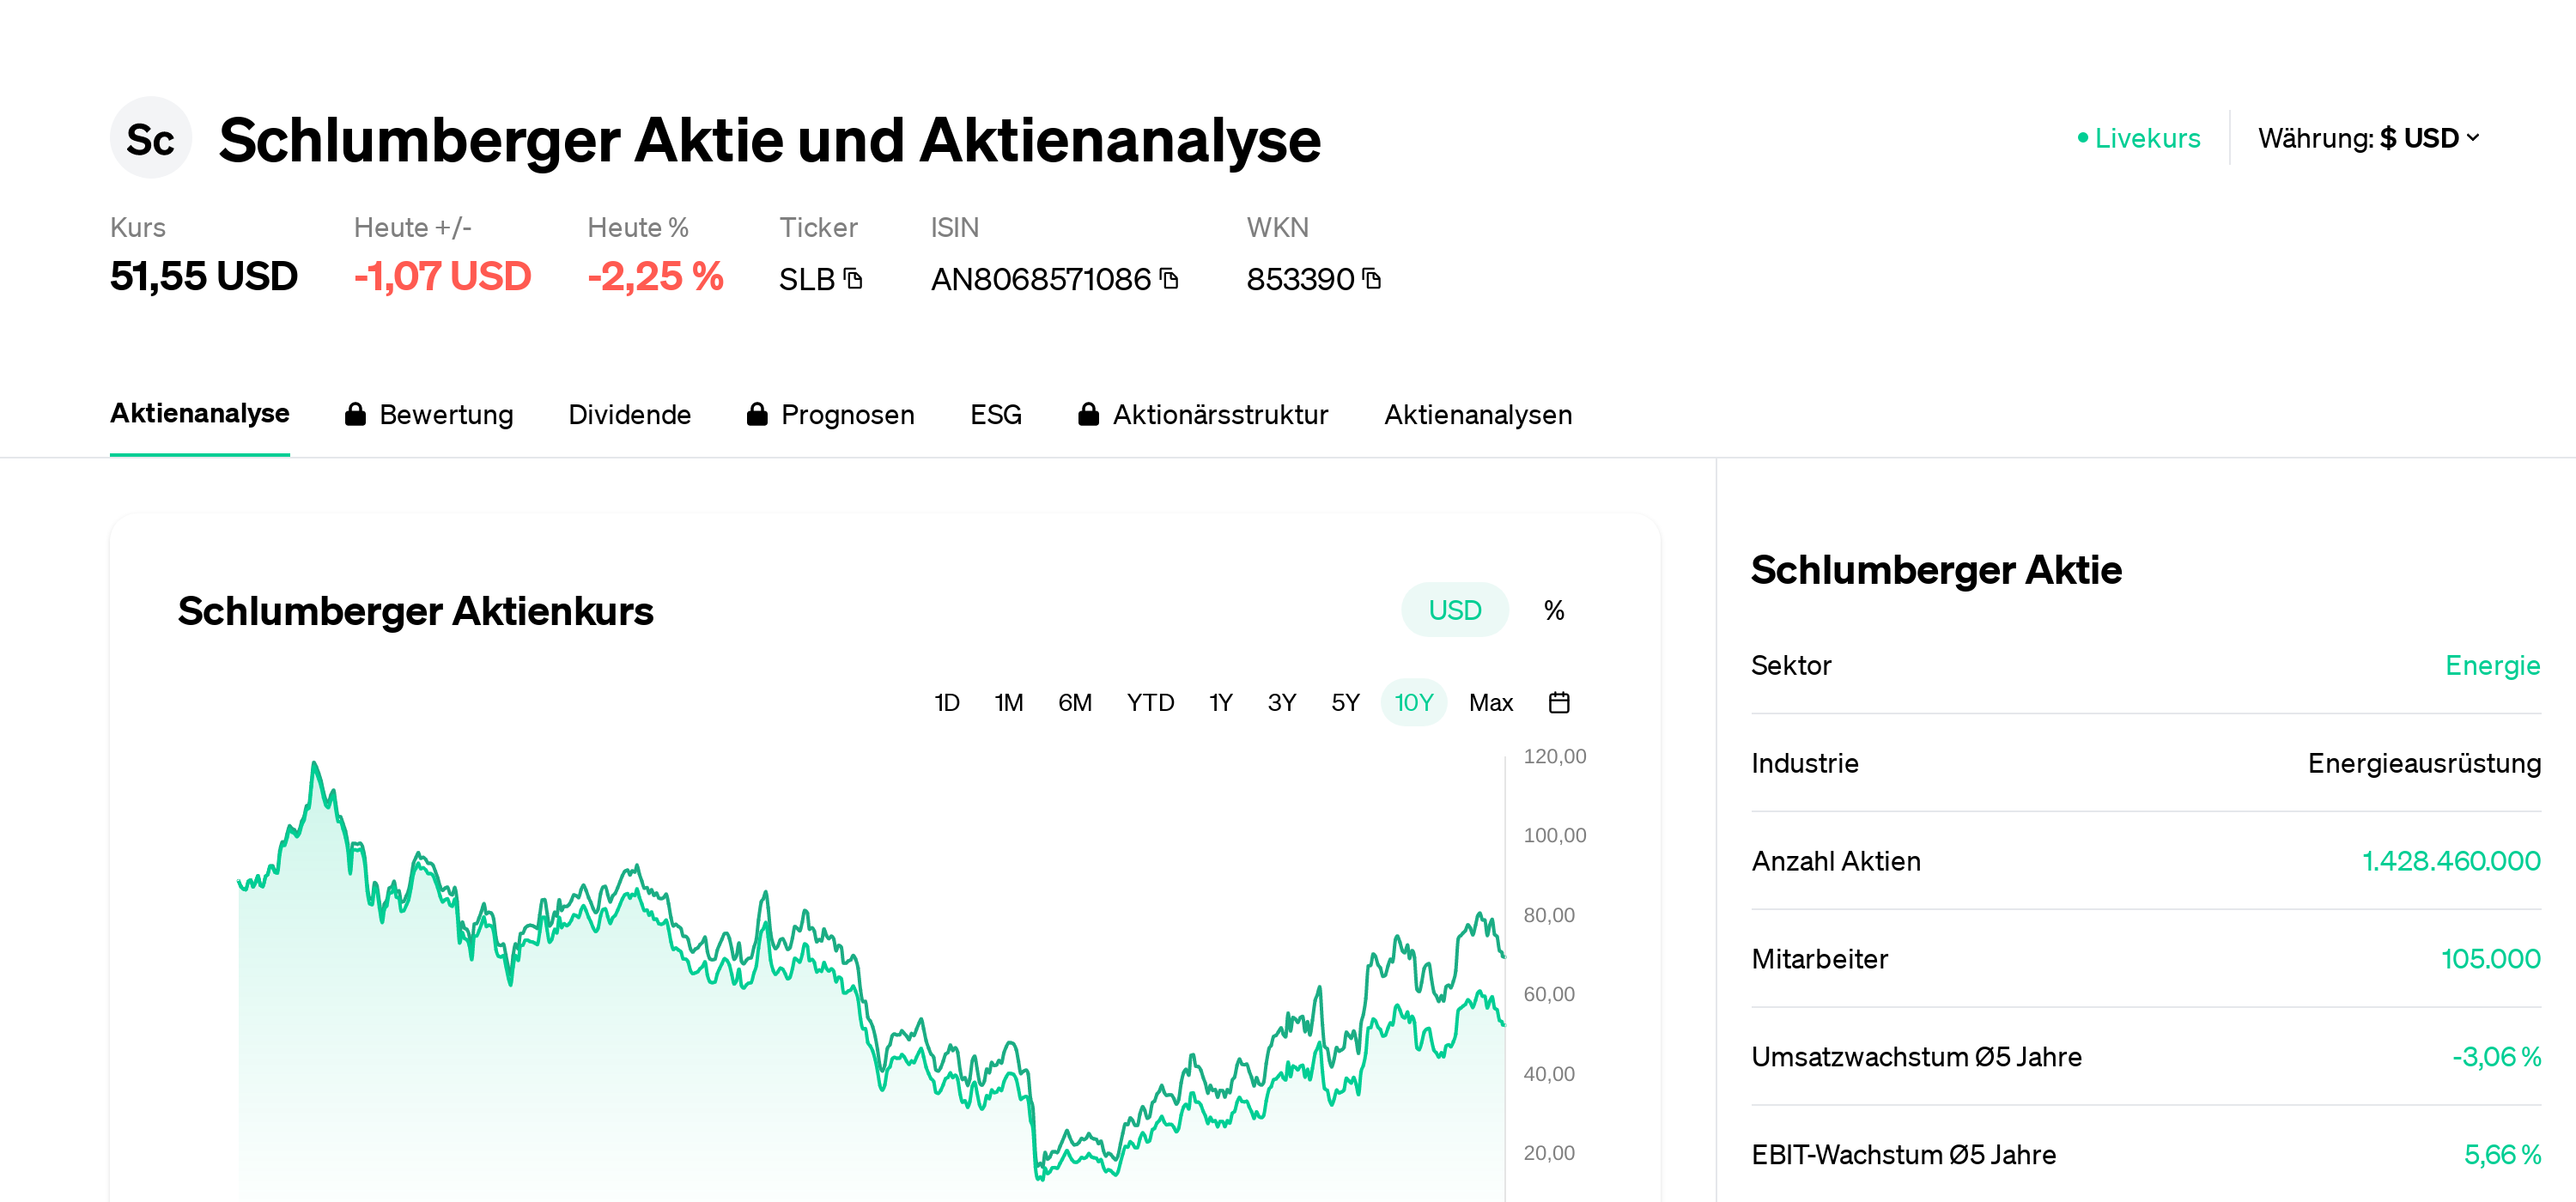Copy the WKN 853390

(x=1374, y=280)
